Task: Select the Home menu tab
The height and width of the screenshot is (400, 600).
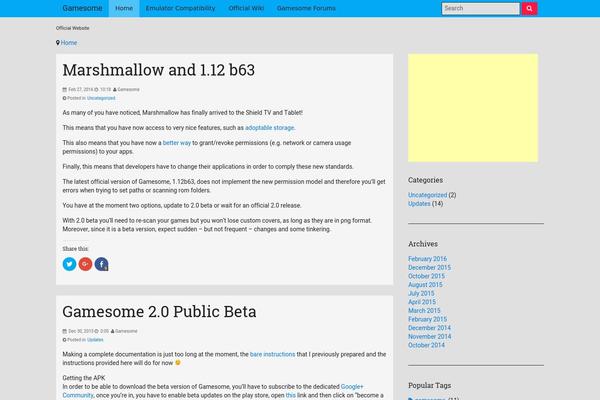Action: (124, 8)
